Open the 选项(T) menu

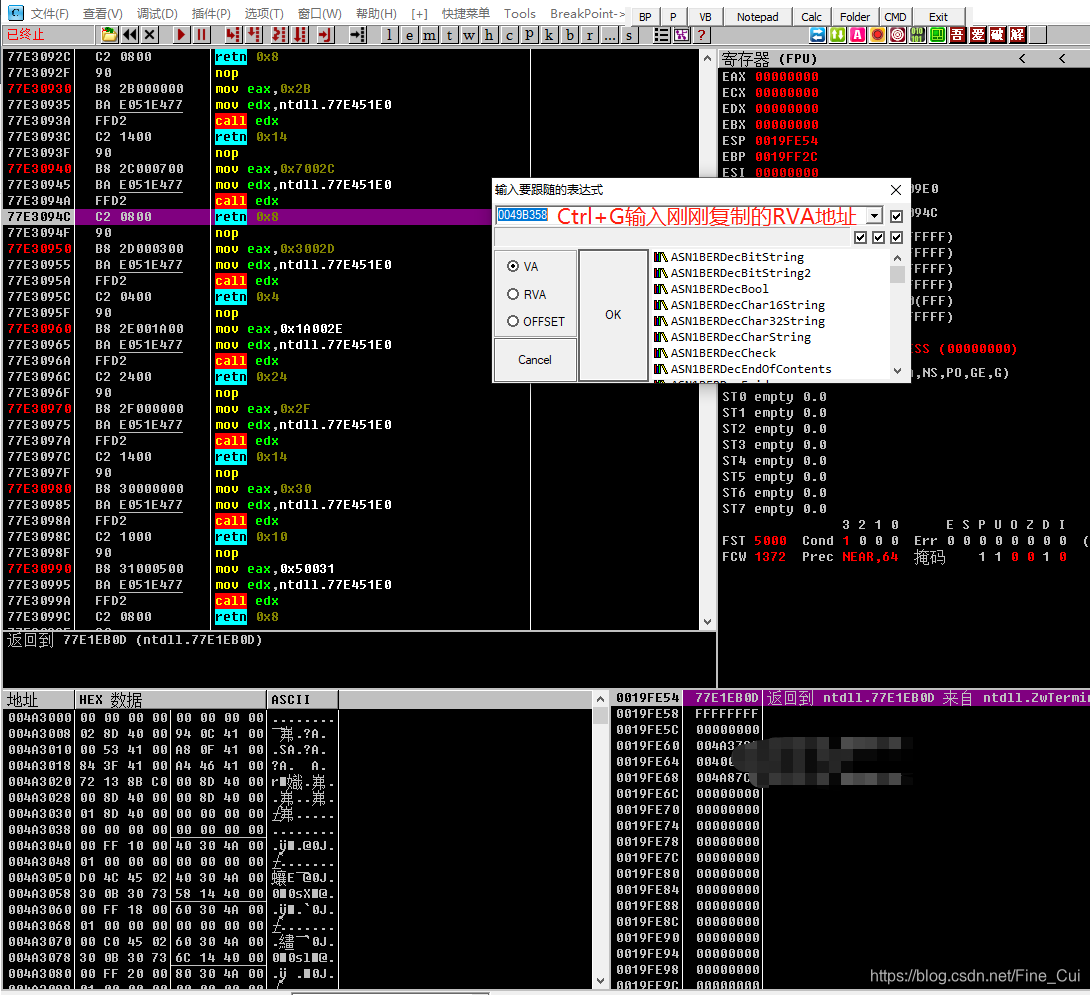pos(264,14)
